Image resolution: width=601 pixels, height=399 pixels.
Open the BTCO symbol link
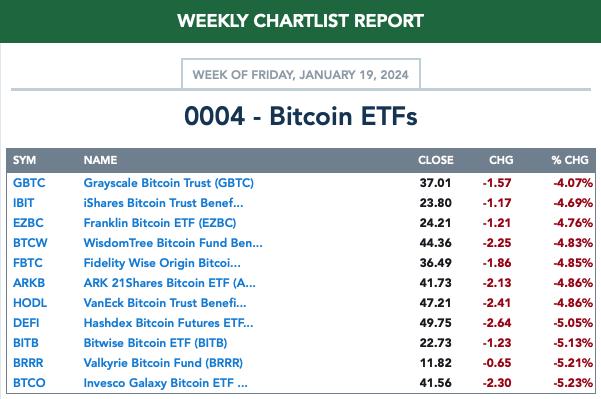click(x=29, y=383)
